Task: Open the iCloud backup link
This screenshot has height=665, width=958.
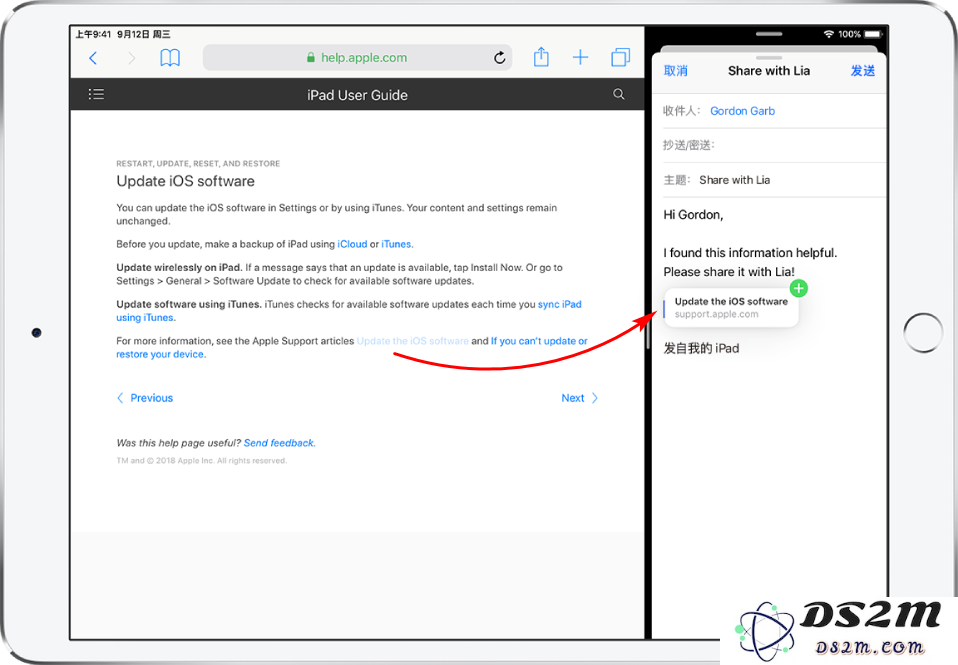Action: click(x=352, y=244)
